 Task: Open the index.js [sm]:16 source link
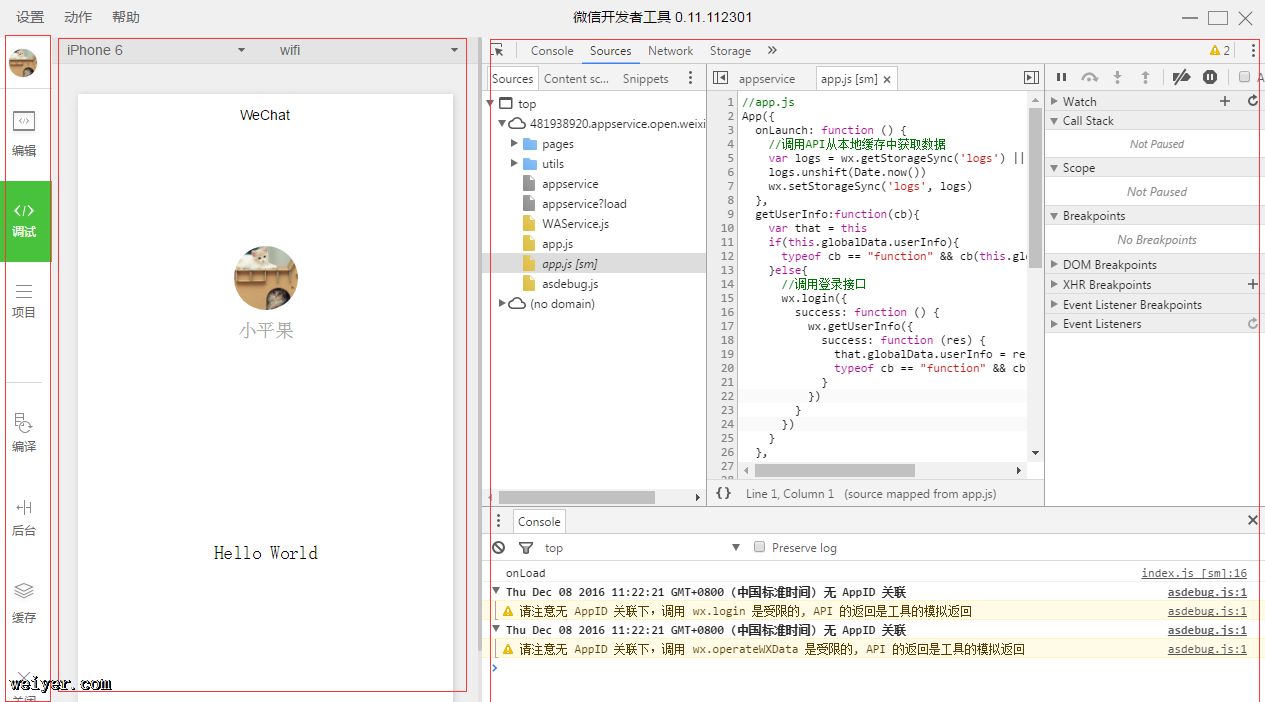[1193, 573]
